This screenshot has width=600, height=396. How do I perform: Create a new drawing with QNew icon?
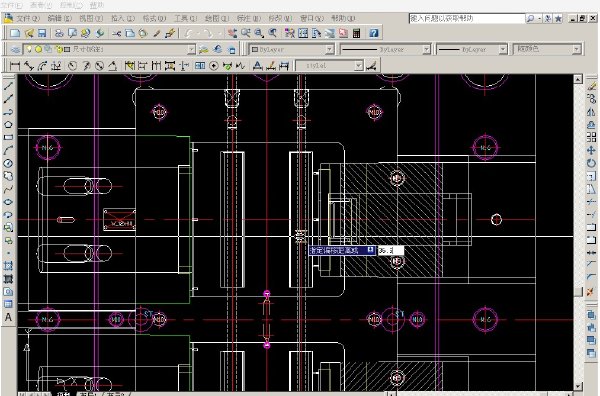point(15,33)
